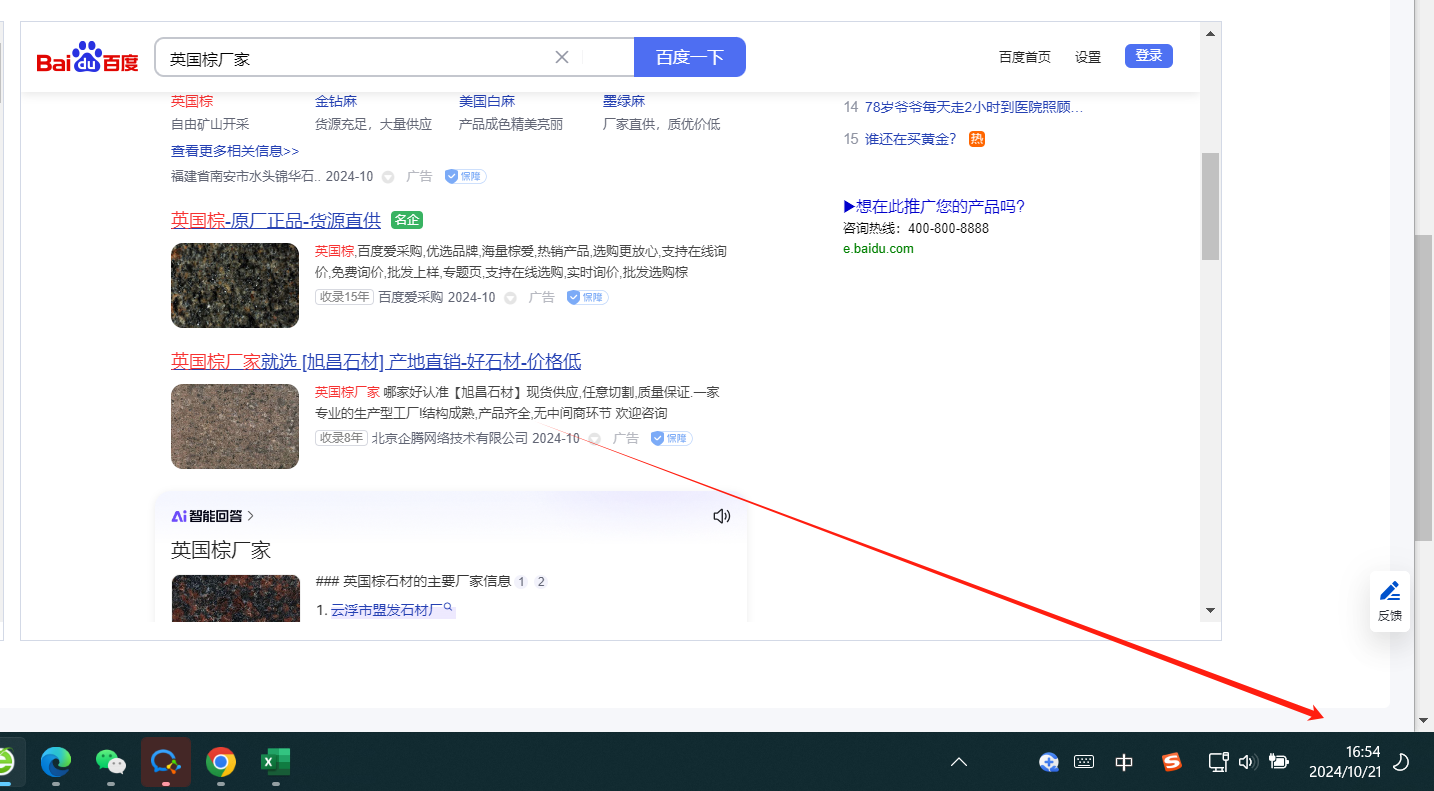Image resolution: width=1434 pixels, height=791 pixels.
Task: Click the inner page vertical scrollbar thumb
Action: (x=1210, y=206)
